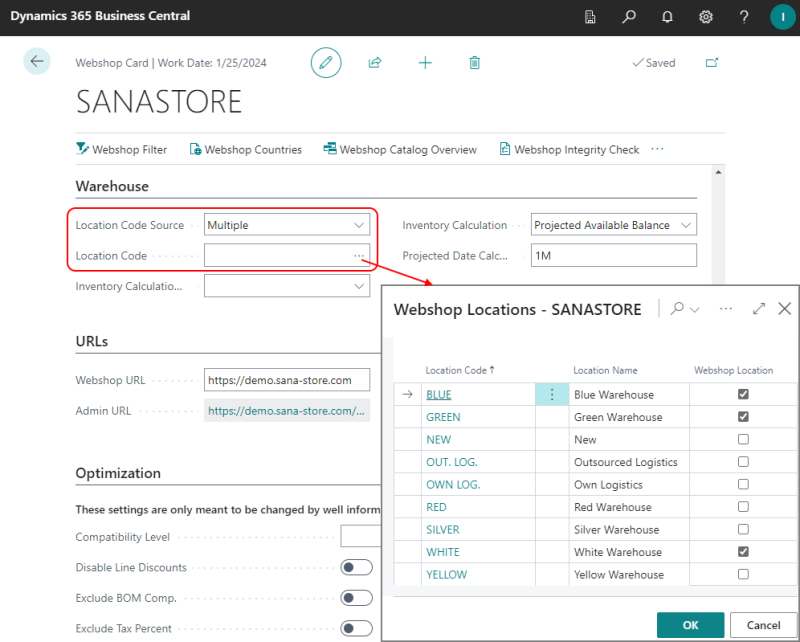Image resolution: width=800 pixels, height=642 pixels.
Task: Toggle Exclude Tax Percent switch
Action: coord(356,628)
